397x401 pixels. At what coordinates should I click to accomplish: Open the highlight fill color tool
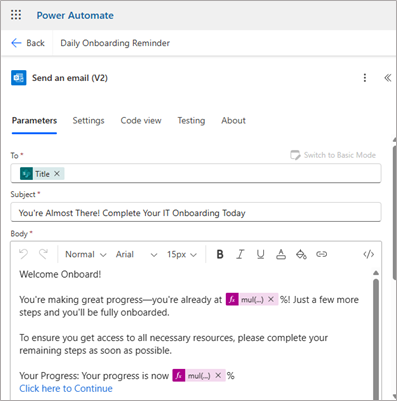pyautogui.click(x=301, y=254)
